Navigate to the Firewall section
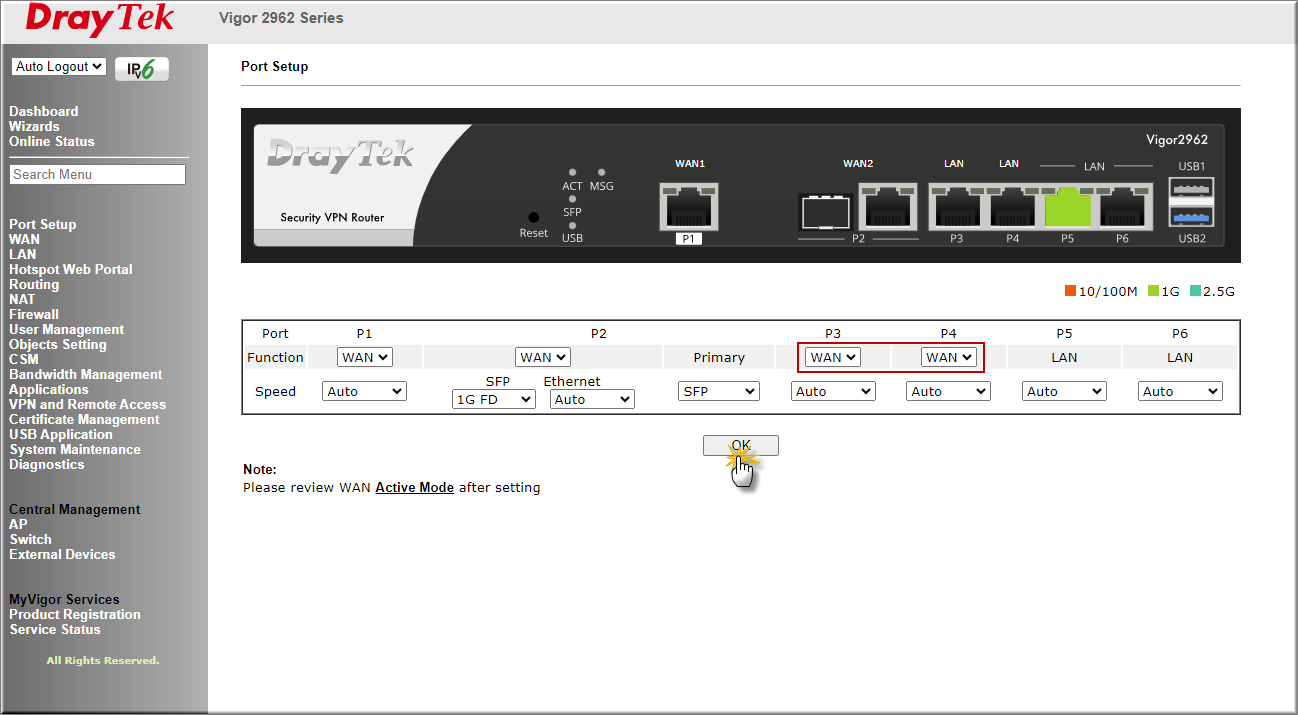1298x715 pixels. coord(33,314)
